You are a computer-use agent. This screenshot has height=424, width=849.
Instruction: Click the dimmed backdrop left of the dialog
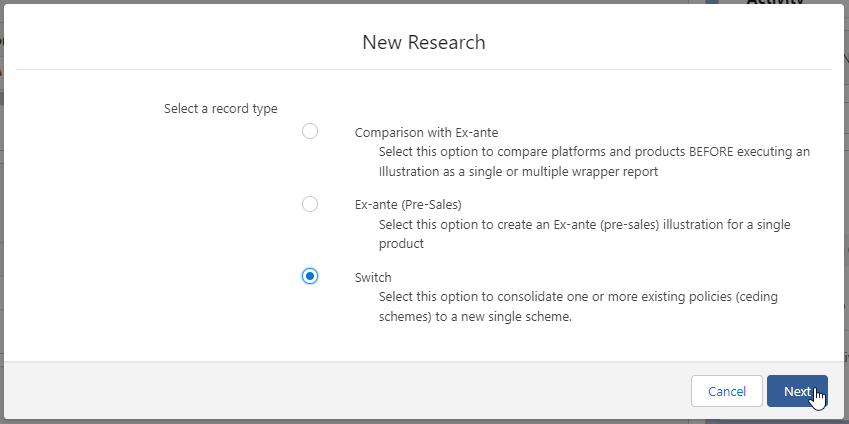pos(1,250)
